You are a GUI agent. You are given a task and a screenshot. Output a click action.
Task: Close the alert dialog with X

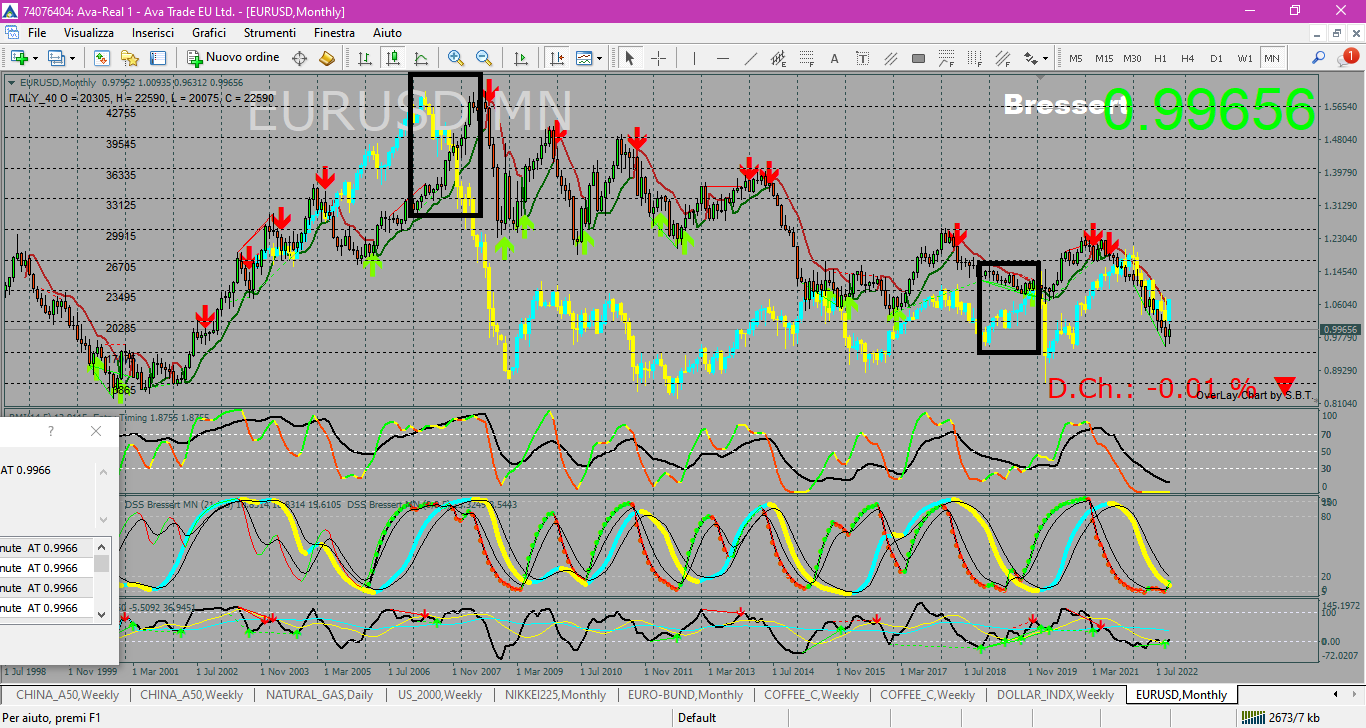click(96, 431)
